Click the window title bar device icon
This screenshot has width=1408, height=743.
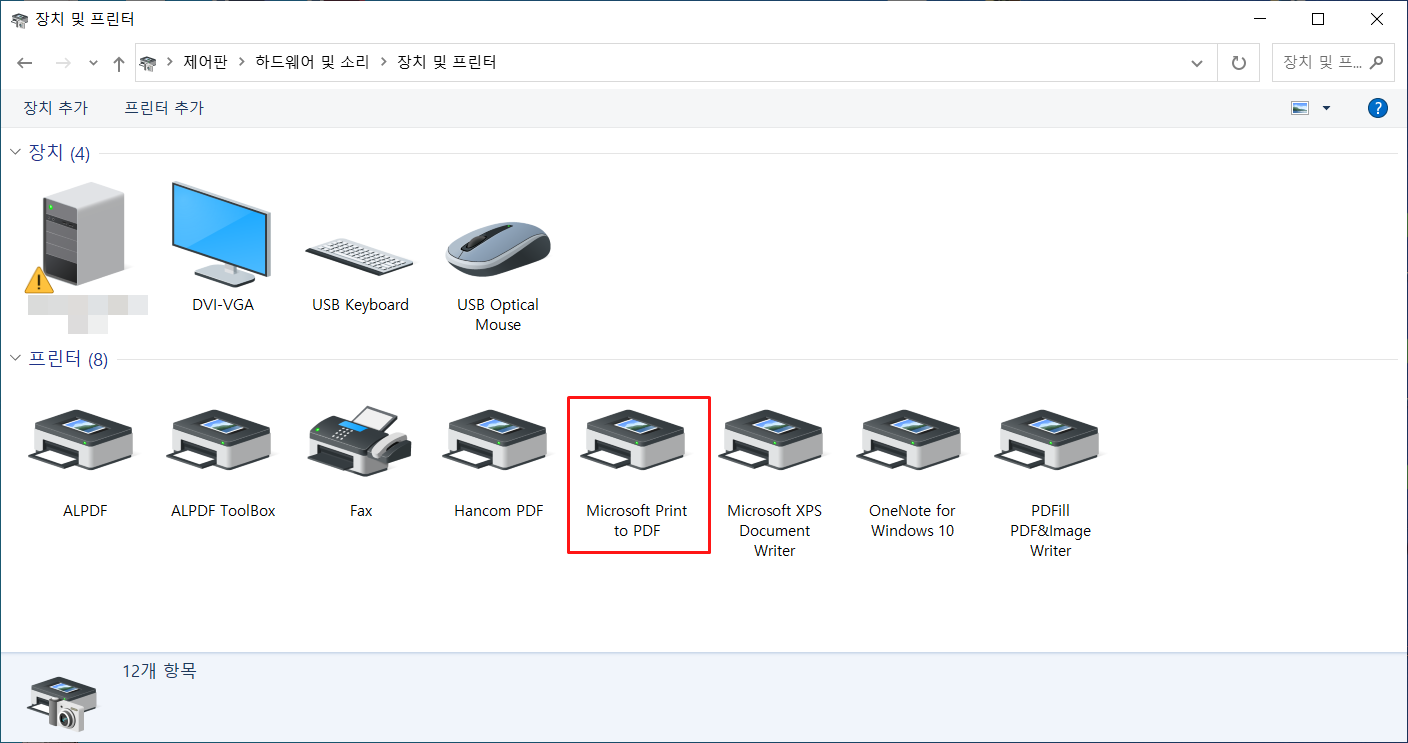(19, 19)
